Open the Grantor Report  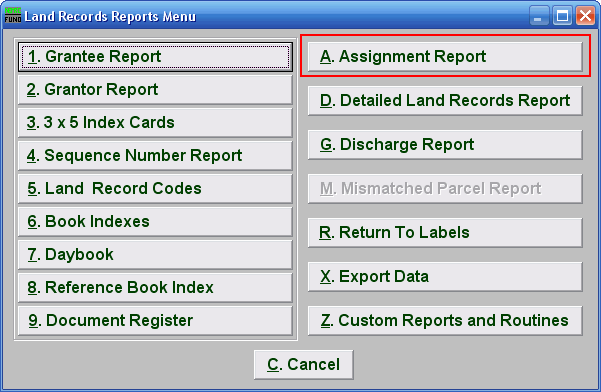click(x=155, y=90)
